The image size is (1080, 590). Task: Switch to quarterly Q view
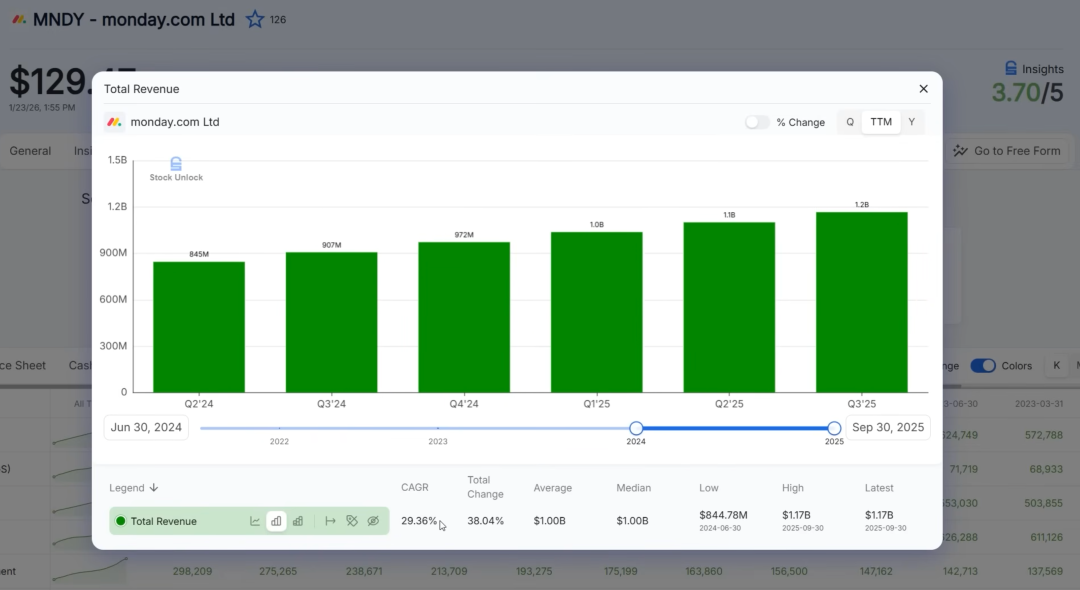(x=850, y=122)
